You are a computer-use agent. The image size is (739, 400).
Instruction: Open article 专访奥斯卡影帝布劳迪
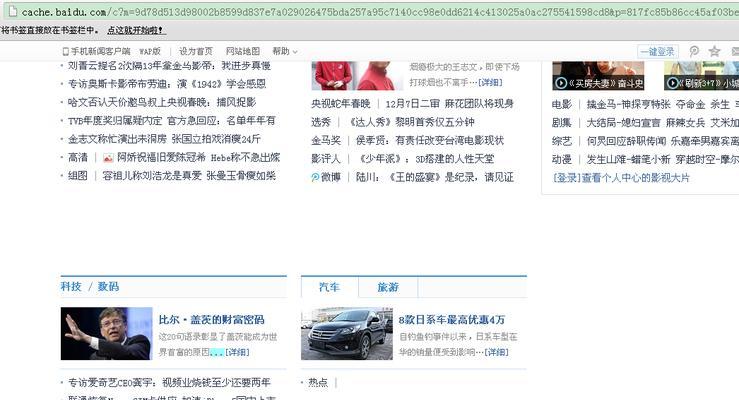[x=167, y=84]
